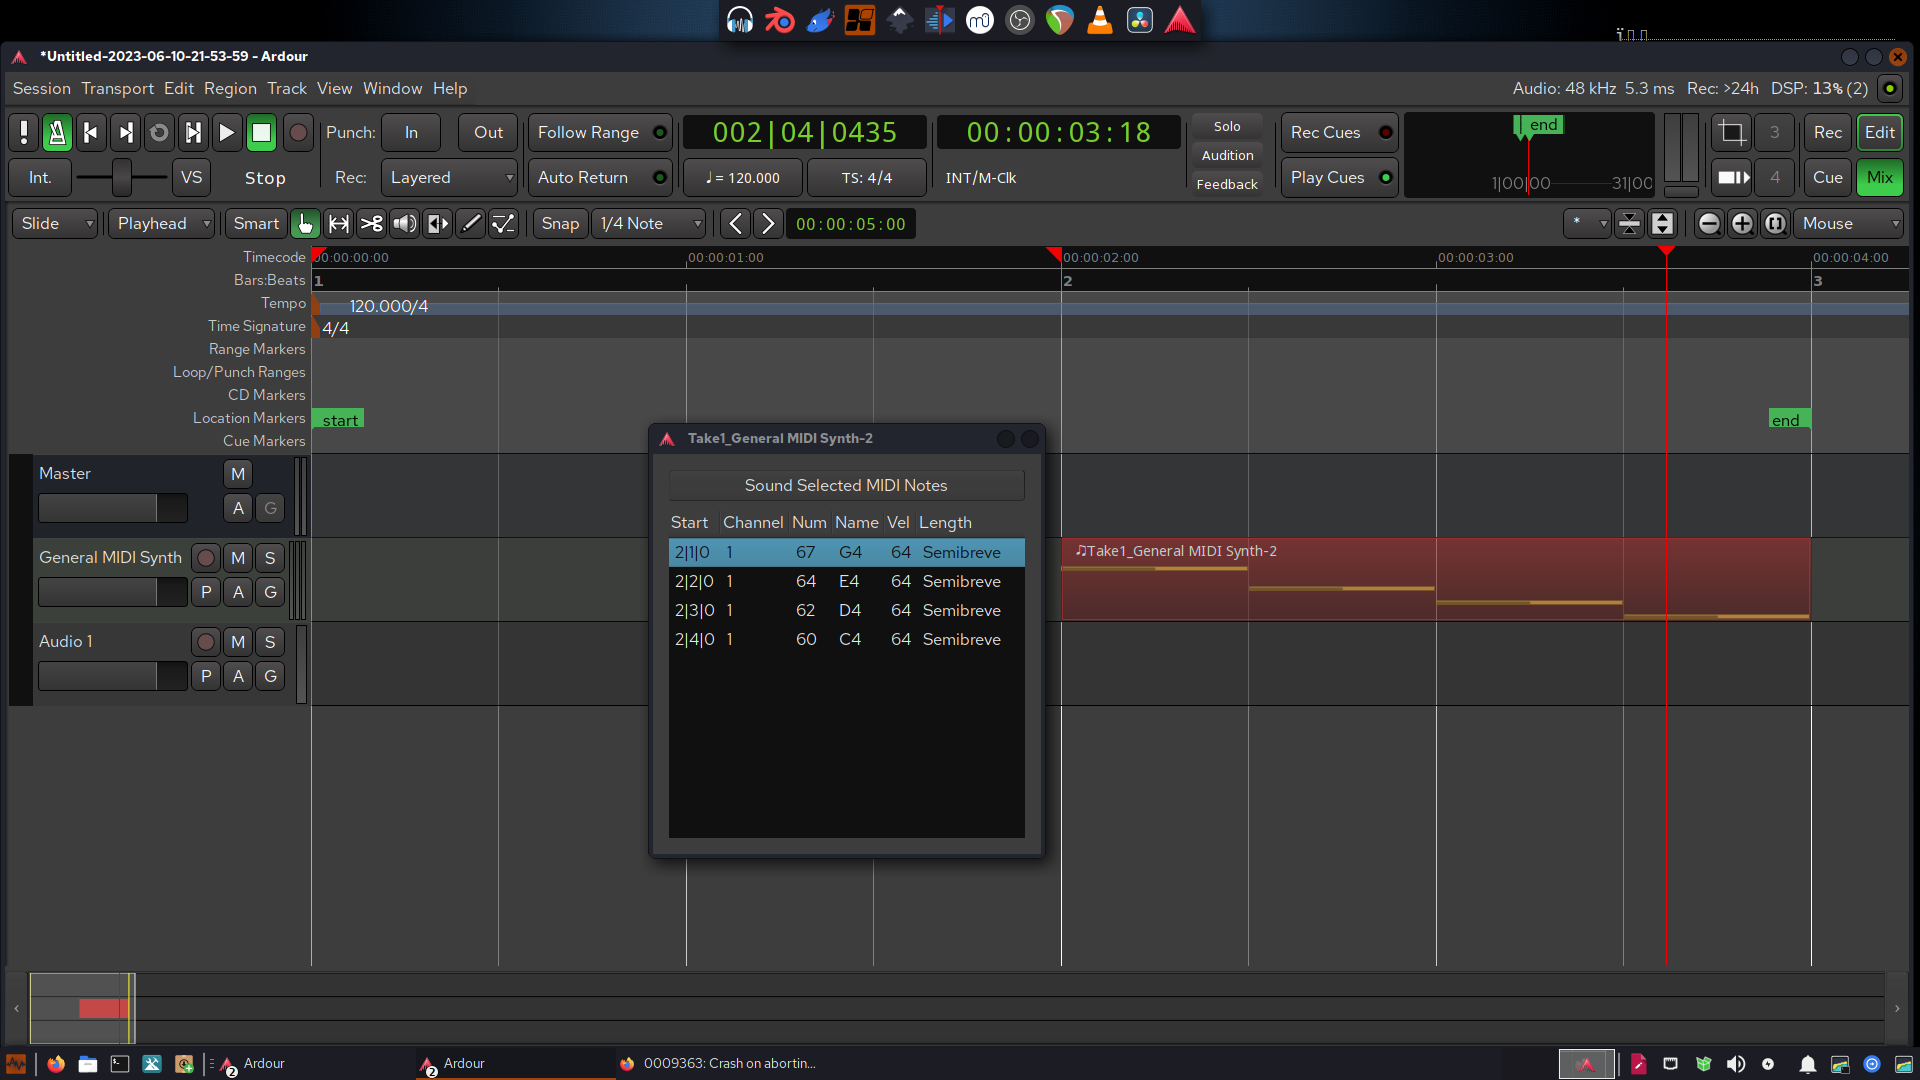The width and height of the screenshot is (1920, 1080).
Task: Click the start location marker on the timeline
Action: (x=338, y=418)
